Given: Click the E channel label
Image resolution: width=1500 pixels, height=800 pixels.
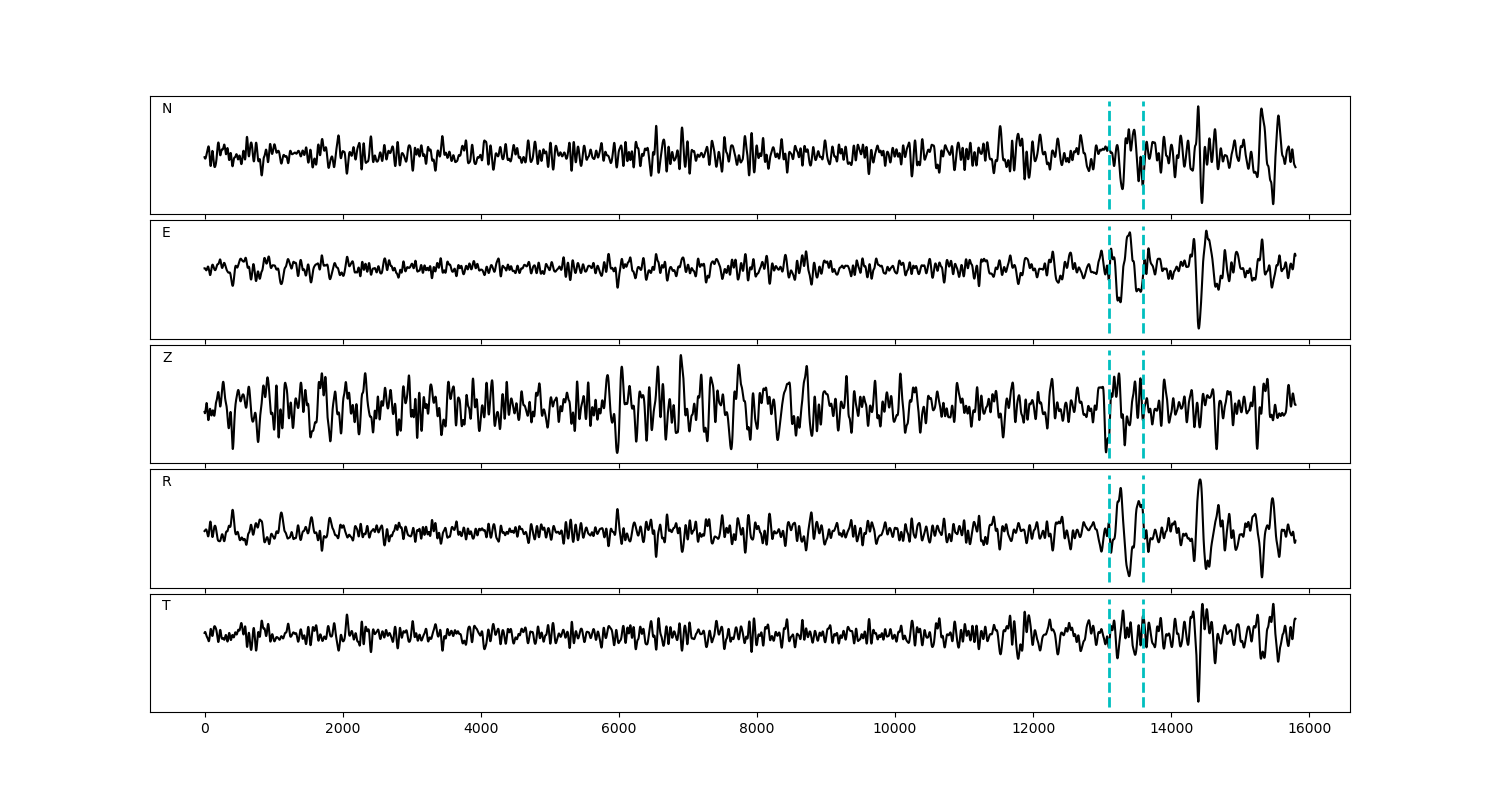Looking at the screenshot, I should pyautogui.click(x=166, y=233).
